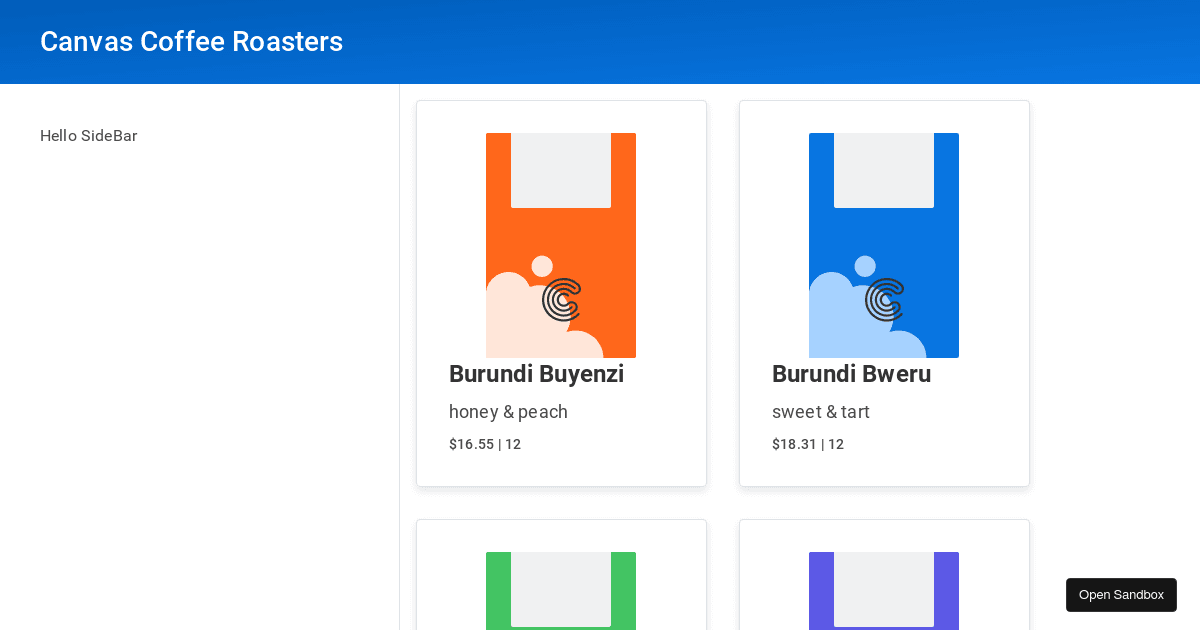Click the Canvas Coffee Roasters header title
The width and height of the screenshot is (1200, 630).
click(x=191, y=42)
